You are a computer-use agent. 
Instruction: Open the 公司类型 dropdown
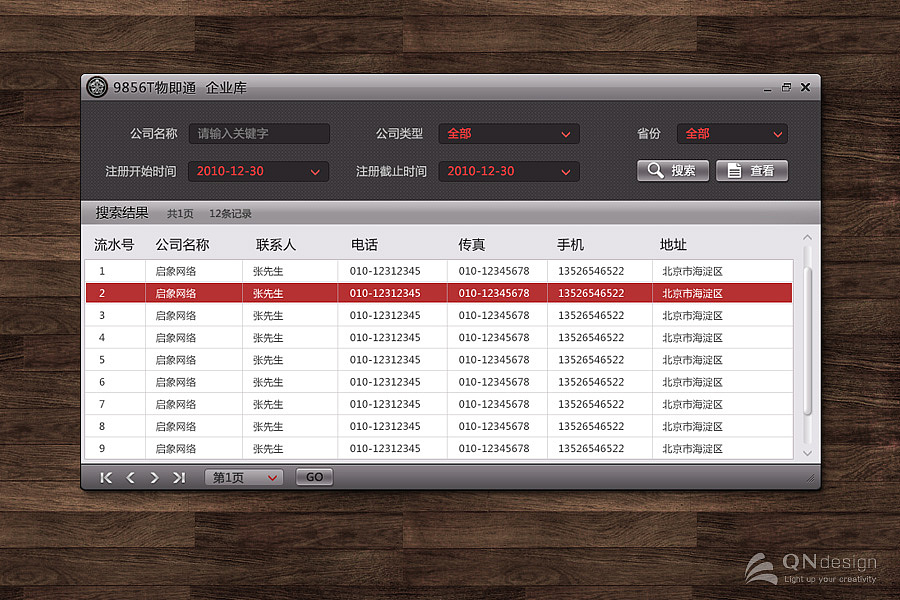tap(509, 134)
